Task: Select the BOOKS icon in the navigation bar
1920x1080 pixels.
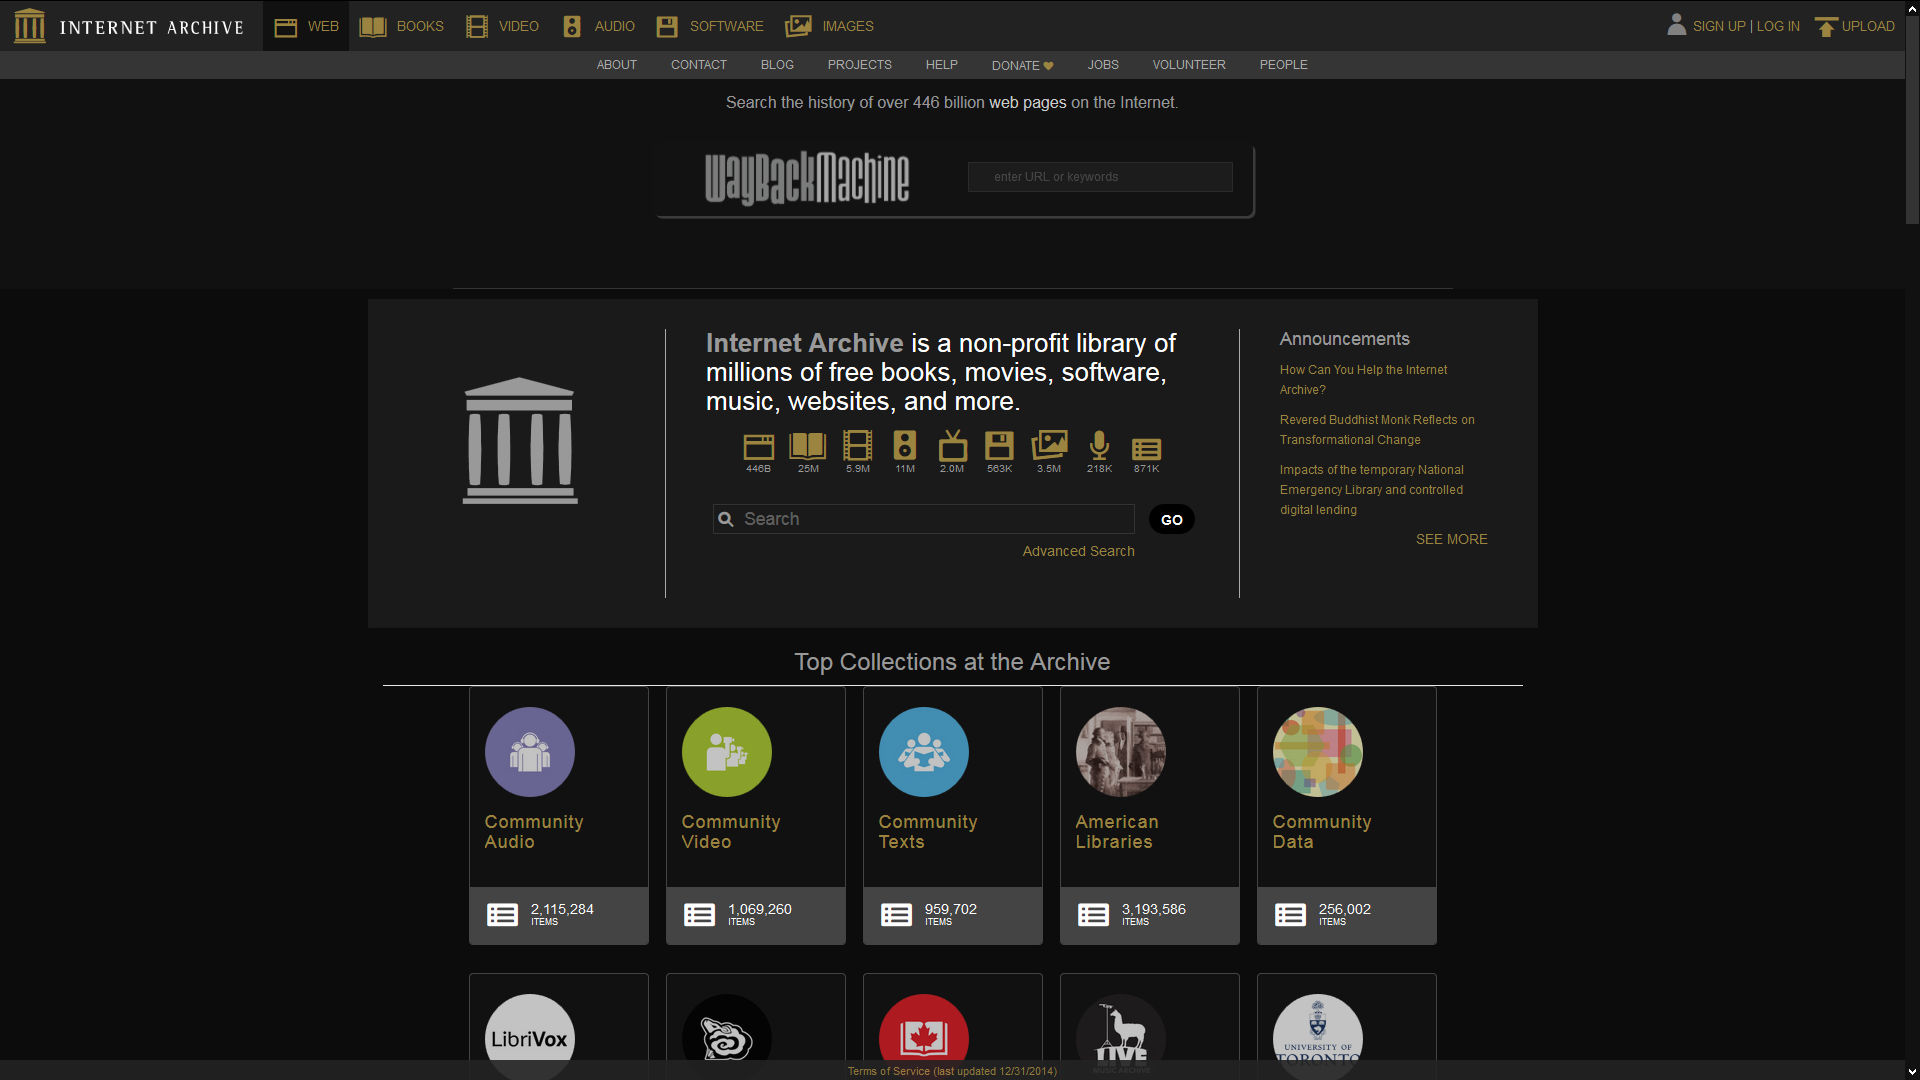Action: [x=373, y=26]
